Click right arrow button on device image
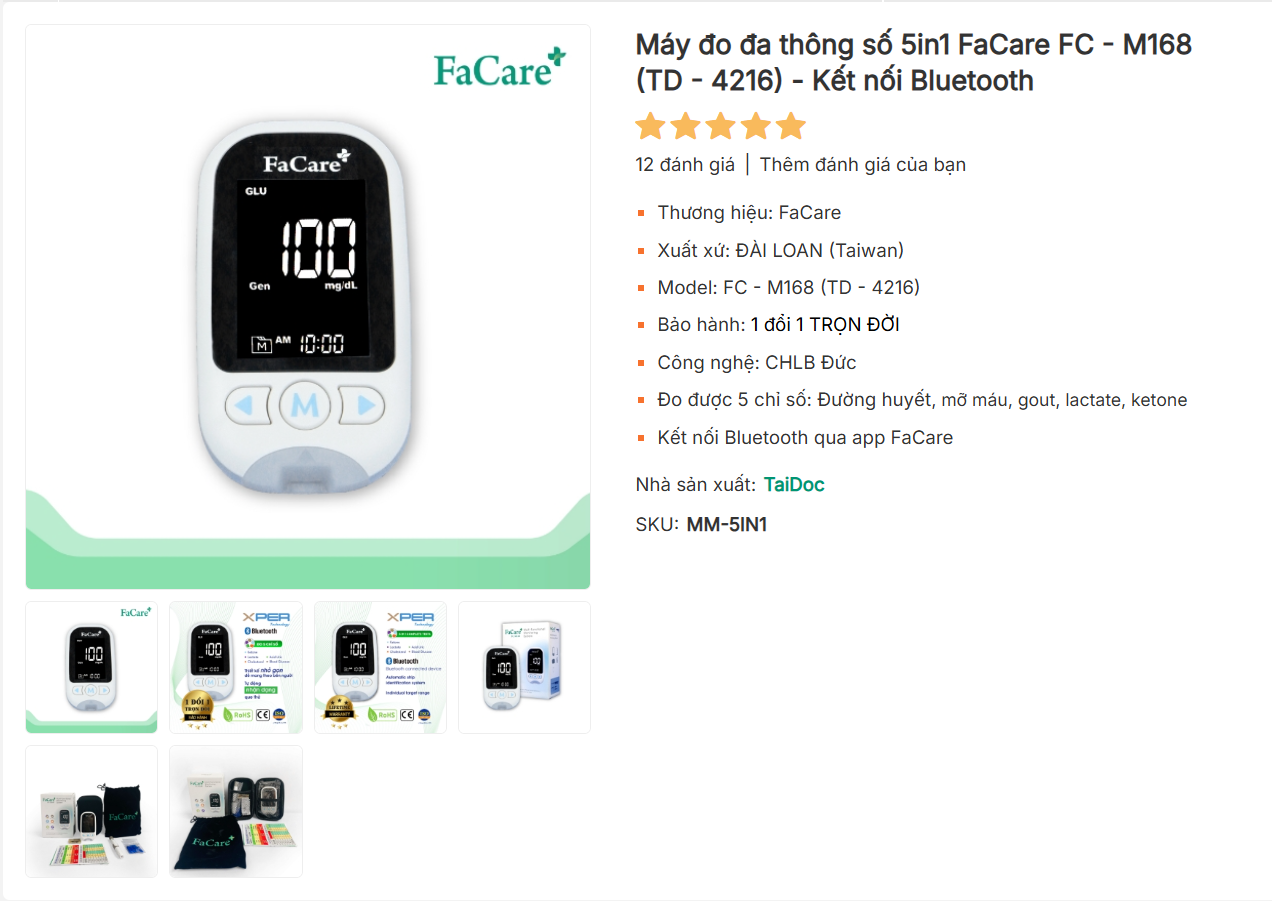The image size is (1272, 901). [362, 406]
